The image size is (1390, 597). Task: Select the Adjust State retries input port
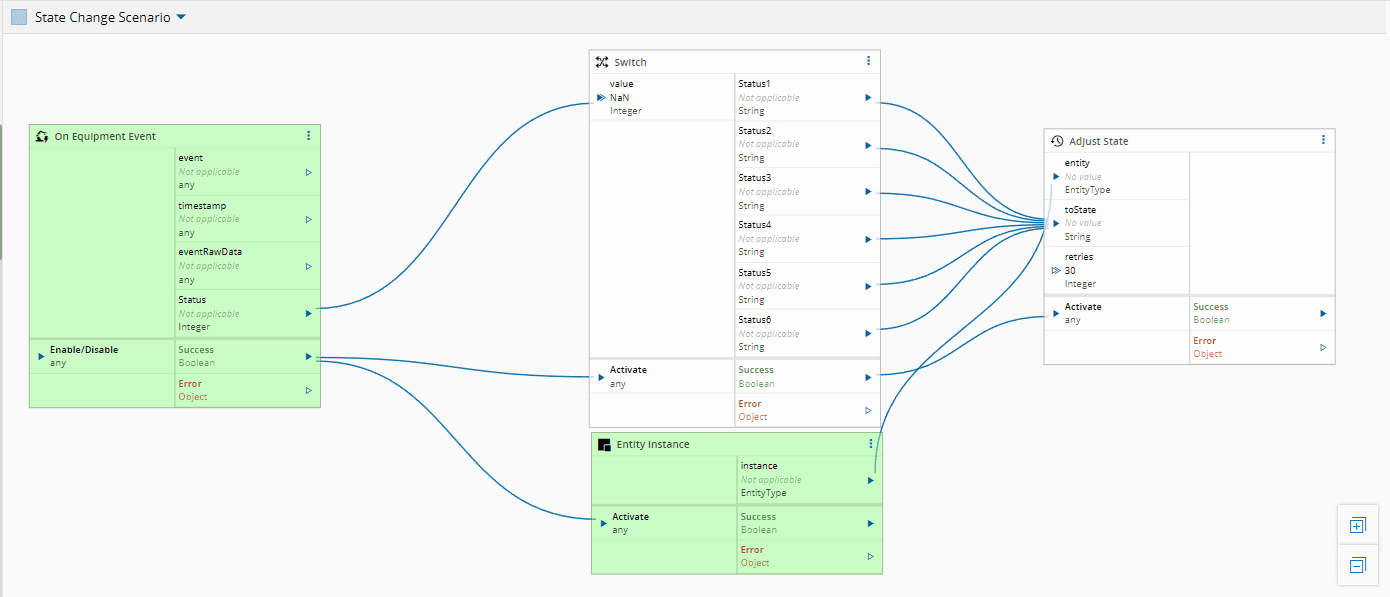pos(1056,270)
